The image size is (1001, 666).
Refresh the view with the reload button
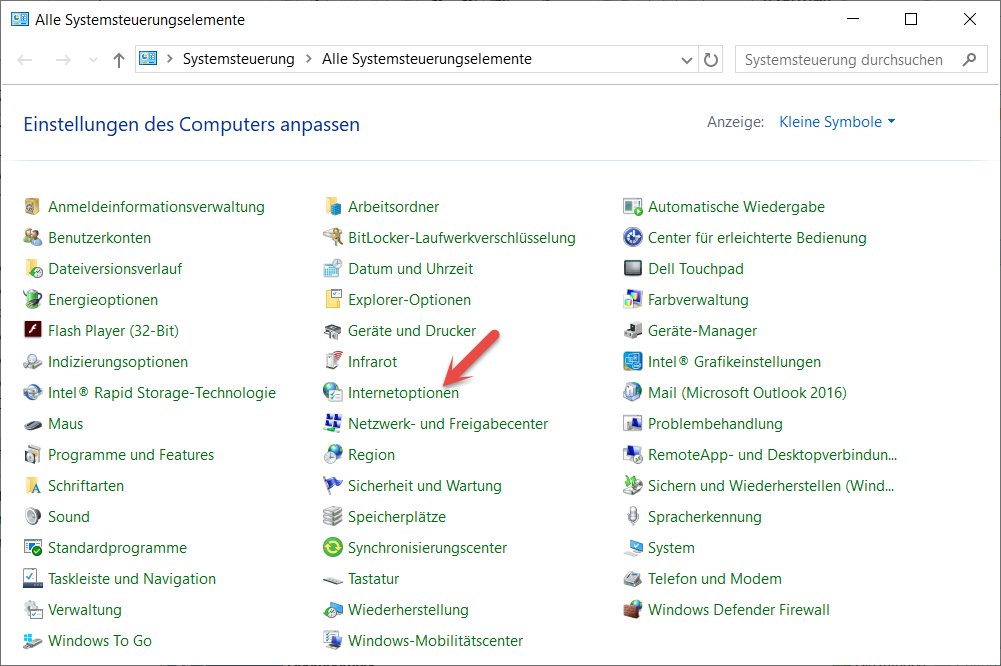pyautogui.click(x=711, y=60)
